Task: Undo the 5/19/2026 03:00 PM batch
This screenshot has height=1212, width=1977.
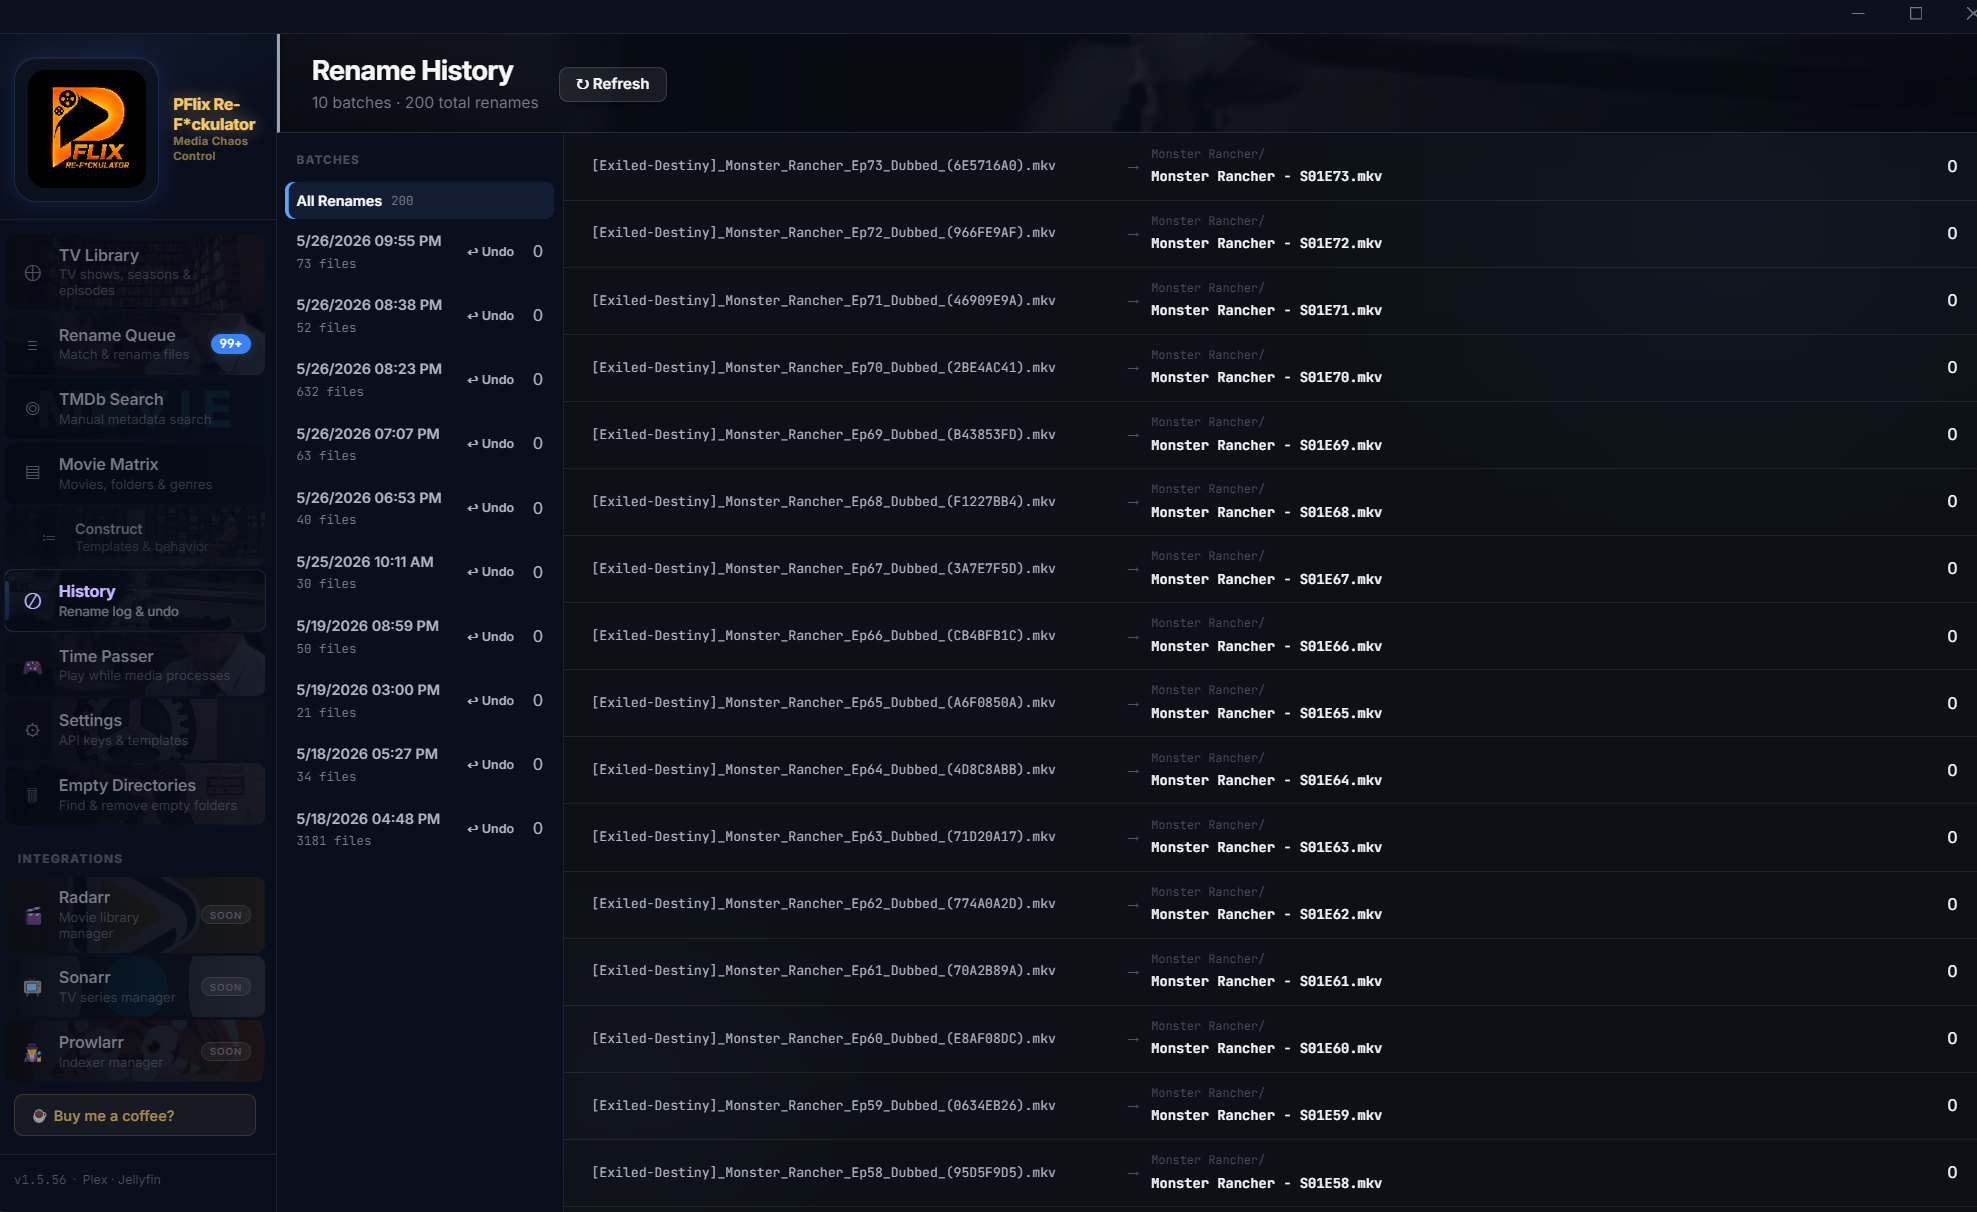Action: tap(491, 701)
